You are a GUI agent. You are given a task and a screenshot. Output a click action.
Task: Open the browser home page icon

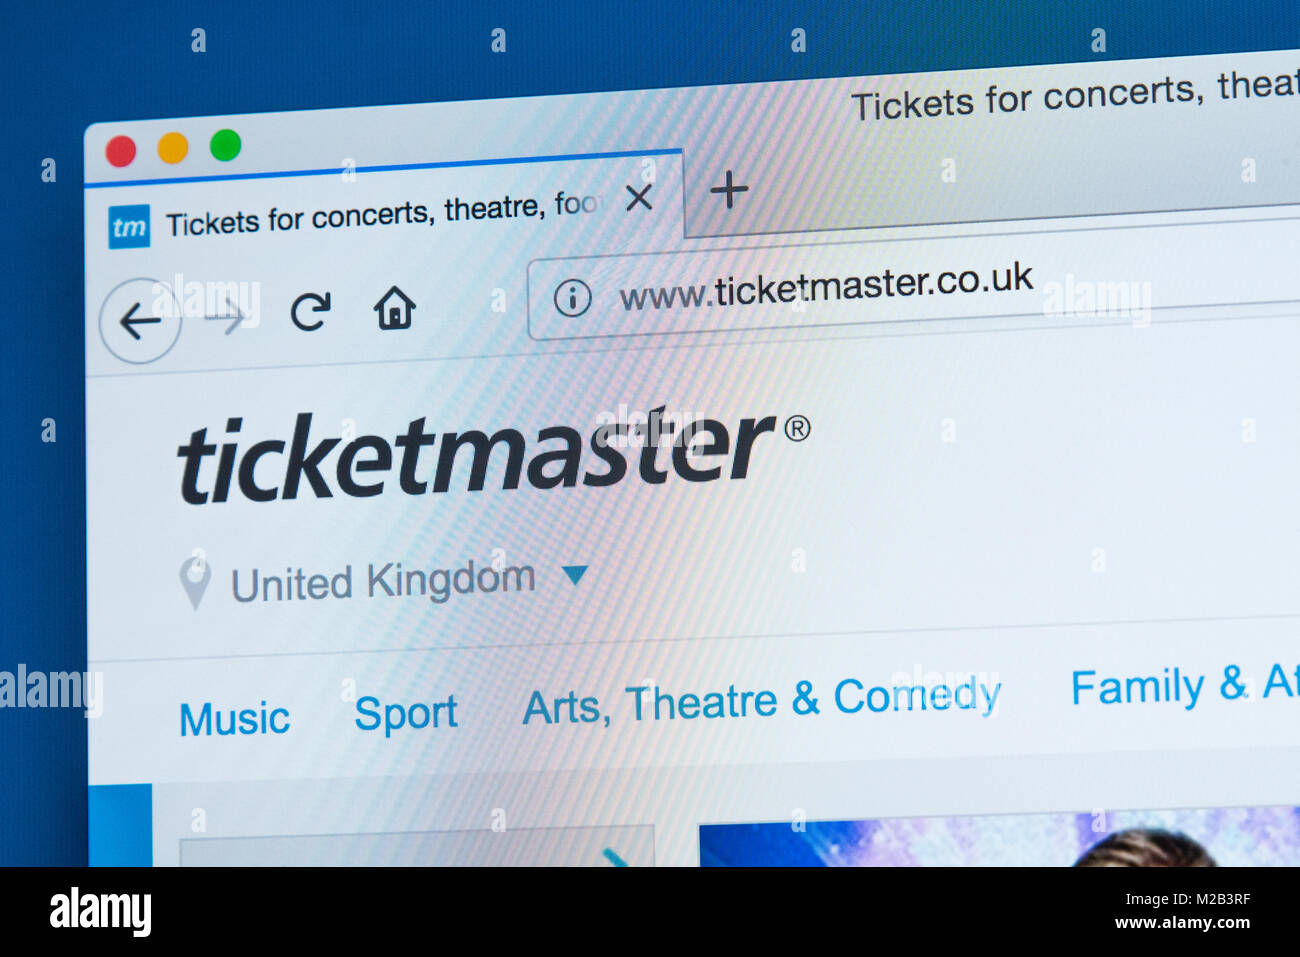[394, 308]
